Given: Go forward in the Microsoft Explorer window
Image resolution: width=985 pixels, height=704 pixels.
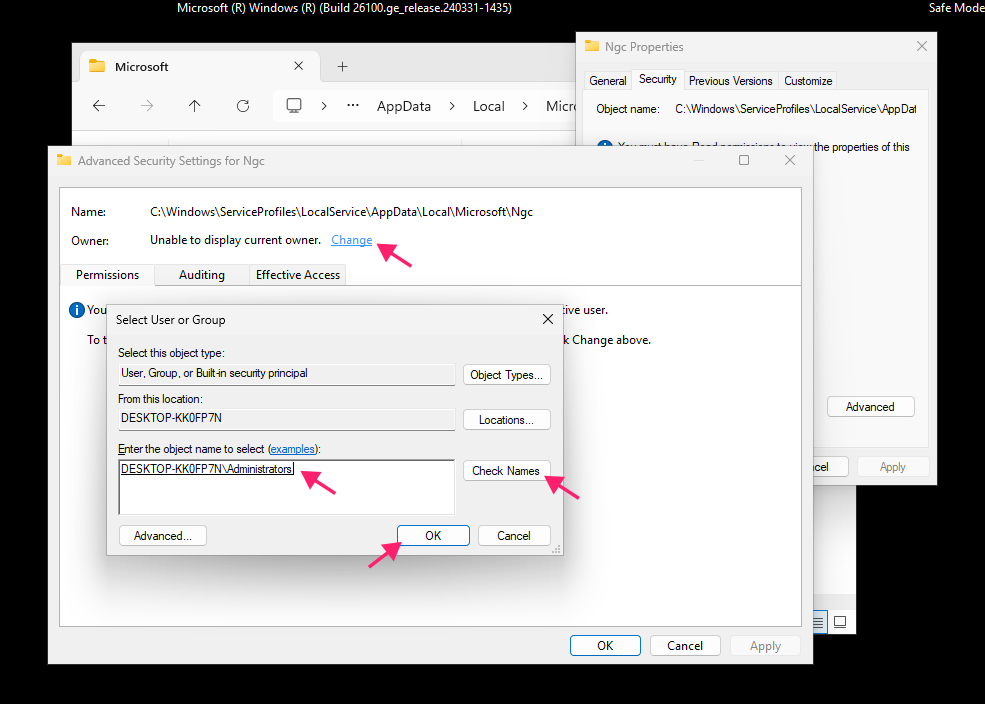Looking at the screenshot, I should tap(147, 106).
